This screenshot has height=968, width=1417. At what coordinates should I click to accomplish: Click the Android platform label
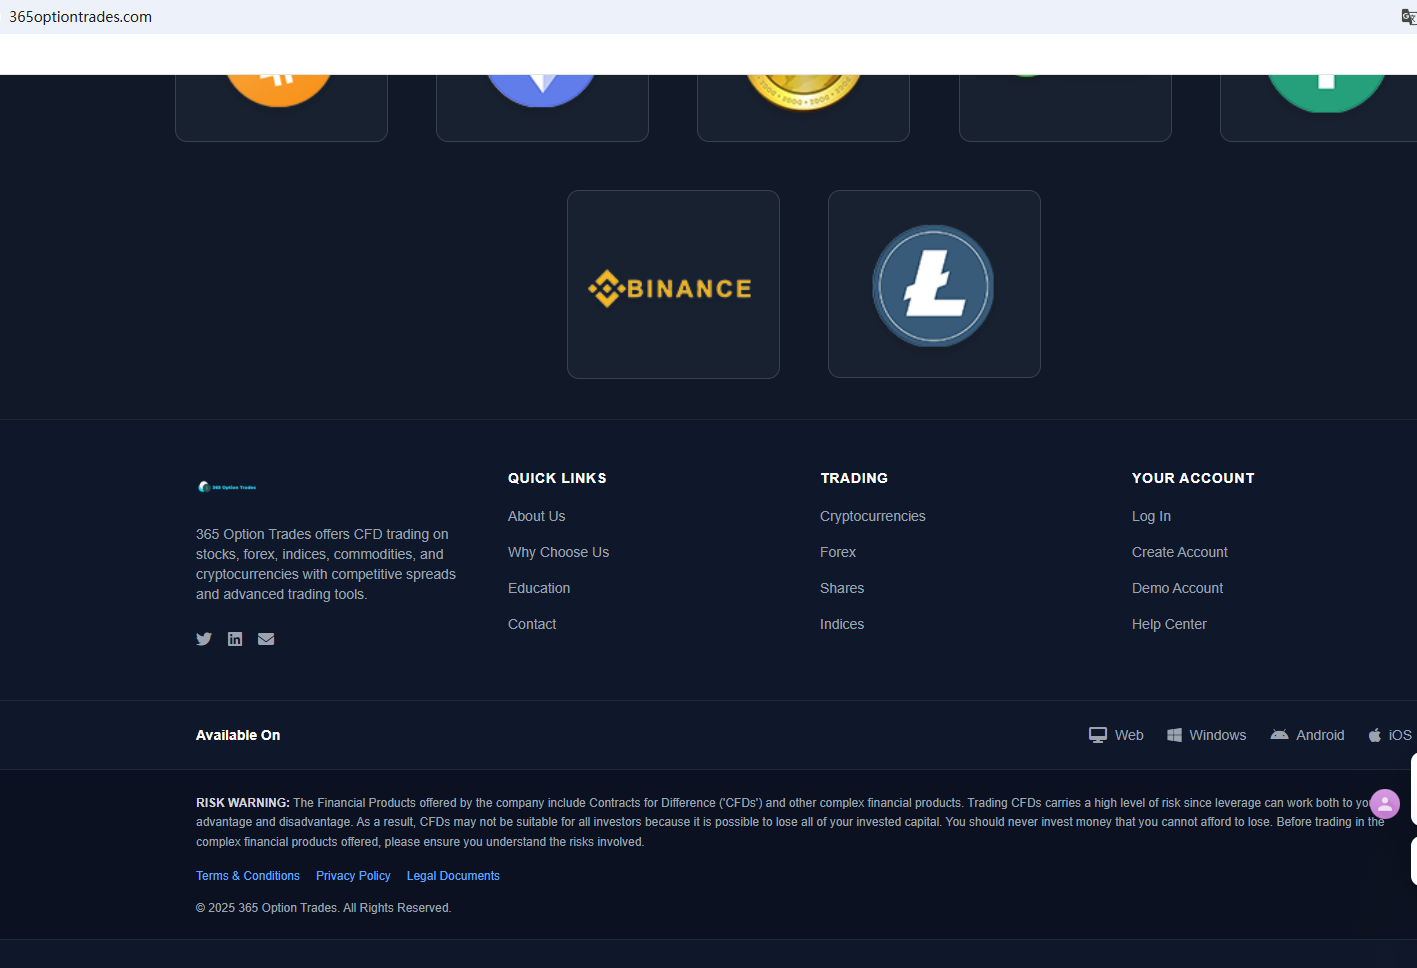point(1320,735)
